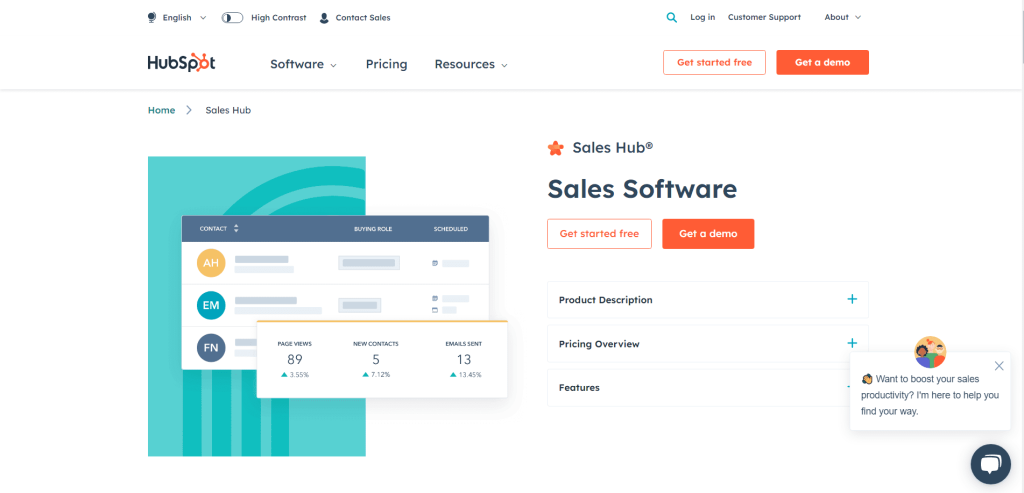Image resolution: width=1024 pixels, height=493 pixels.
Task: Open the English language dropdown
Action: 184,18
